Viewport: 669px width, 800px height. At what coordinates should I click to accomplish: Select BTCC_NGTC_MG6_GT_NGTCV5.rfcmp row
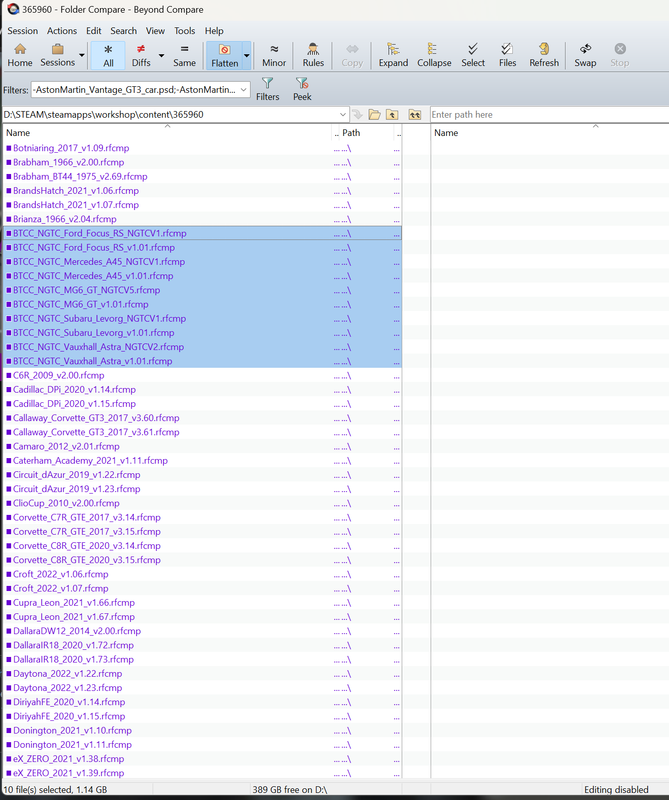point(202,290)
